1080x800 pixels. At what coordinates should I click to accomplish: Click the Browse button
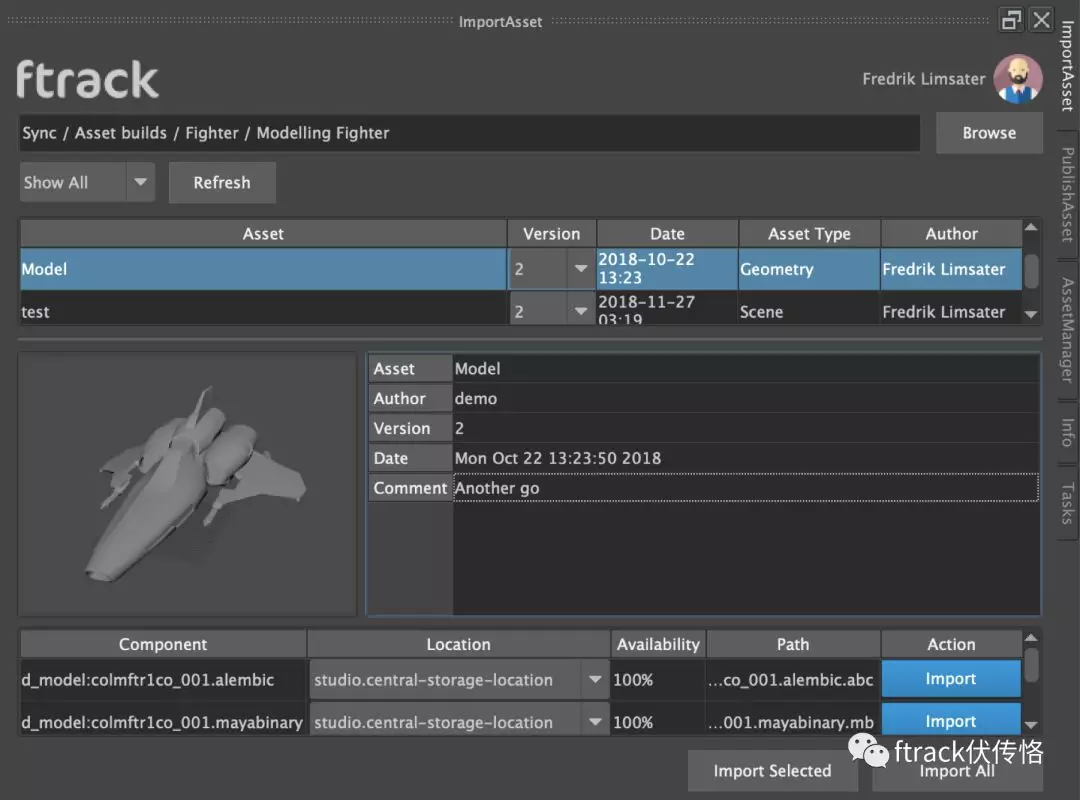pos(989,133)
